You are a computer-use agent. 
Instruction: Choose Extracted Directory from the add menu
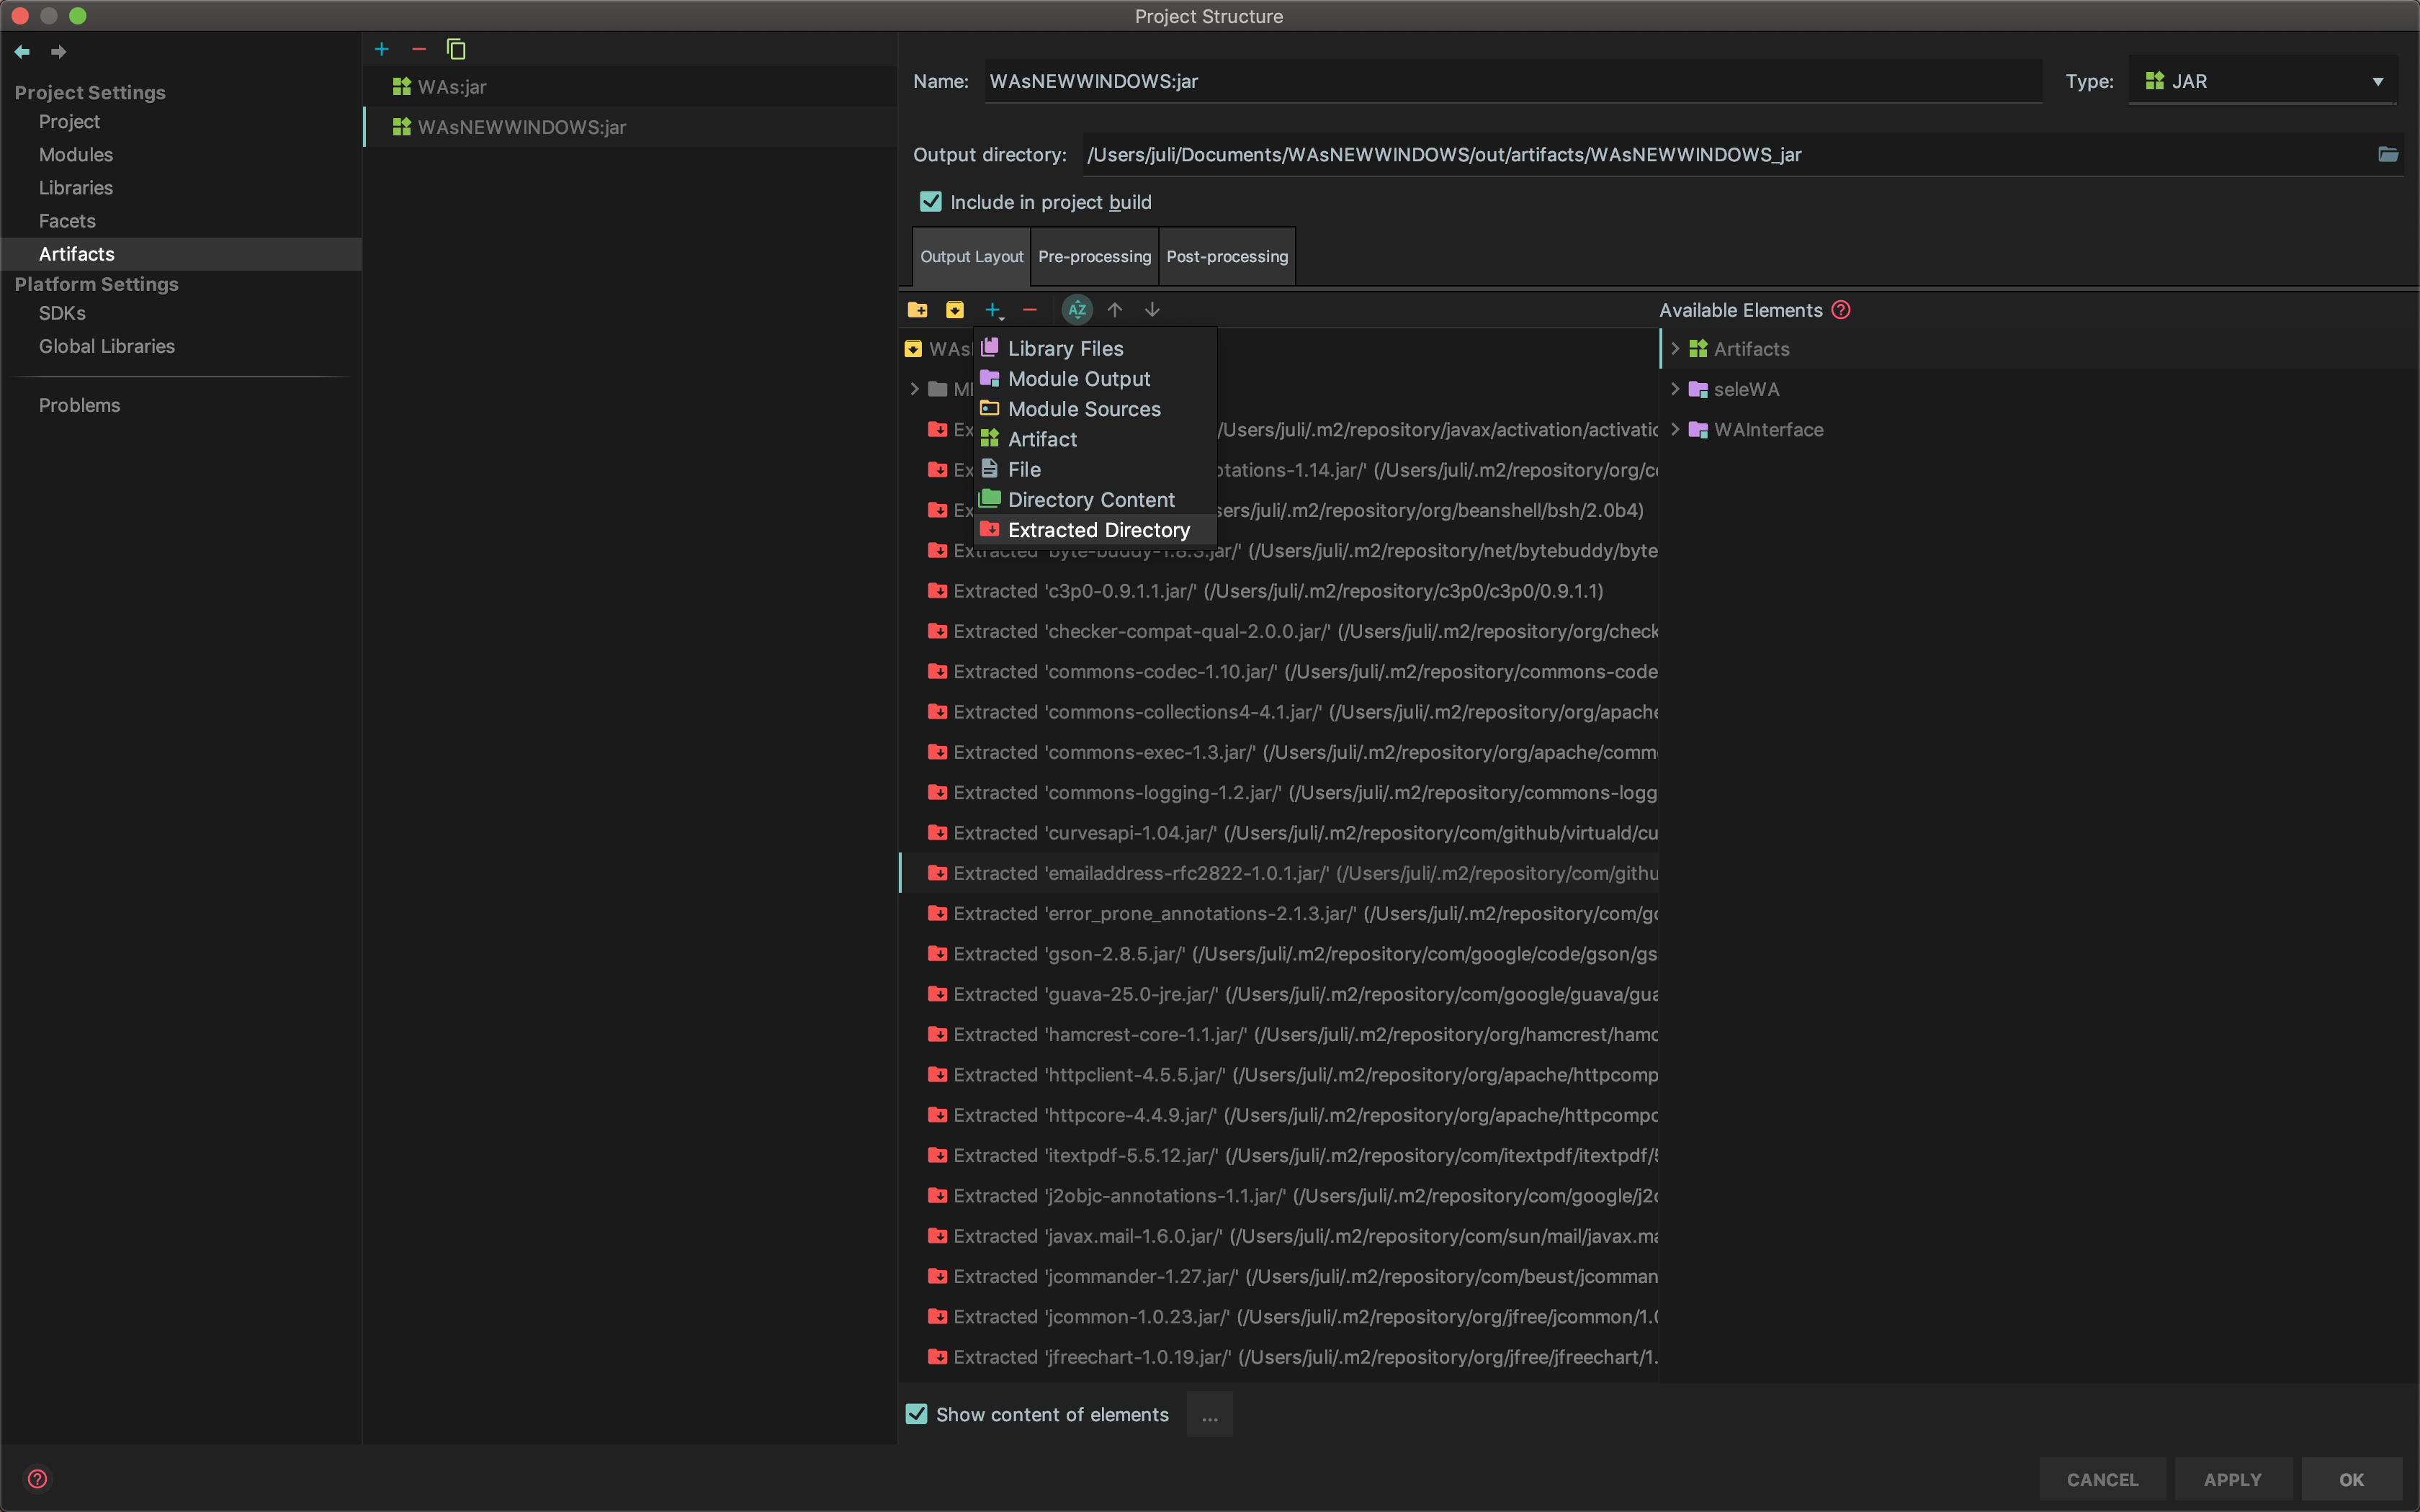point(1095,530)
